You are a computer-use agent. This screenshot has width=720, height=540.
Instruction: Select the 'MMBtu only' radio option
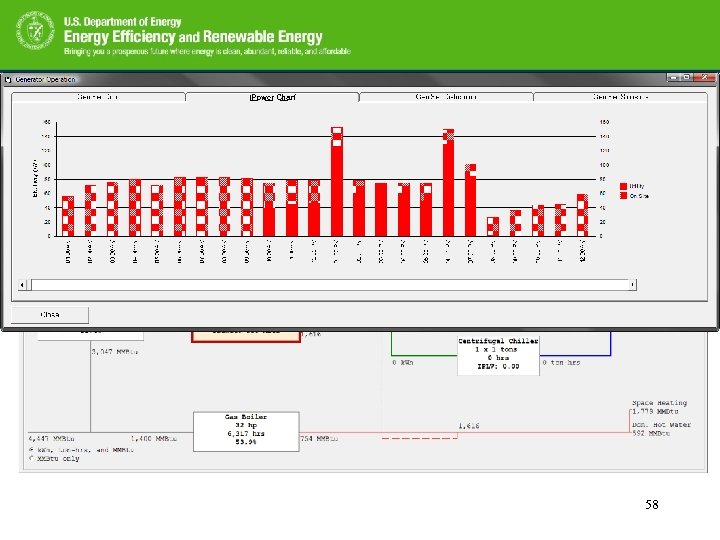(x=31, y=458)
